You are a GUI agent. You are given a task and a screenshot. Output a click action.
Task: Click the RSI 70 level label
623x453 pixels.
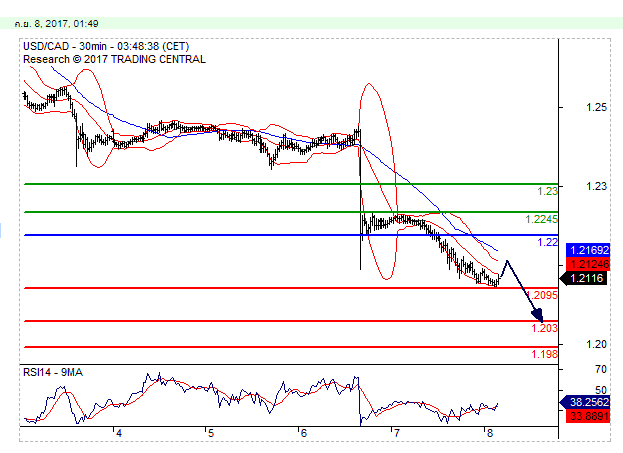tap(601, 369)
